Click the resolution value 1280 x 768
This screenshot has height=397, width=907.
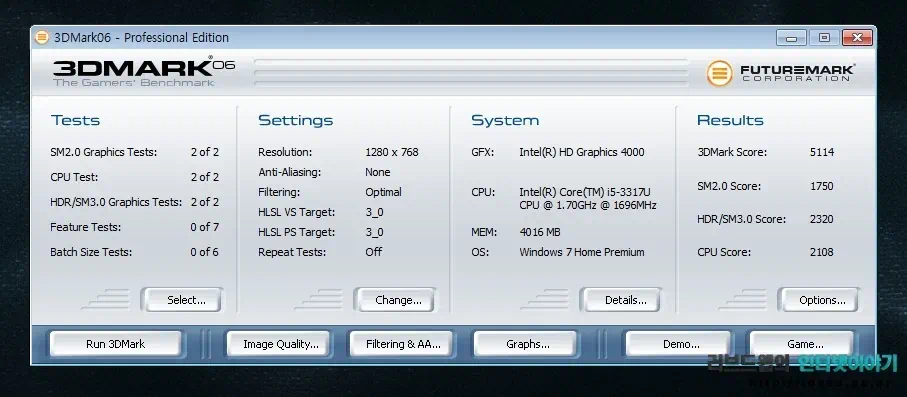coord(392,152)
